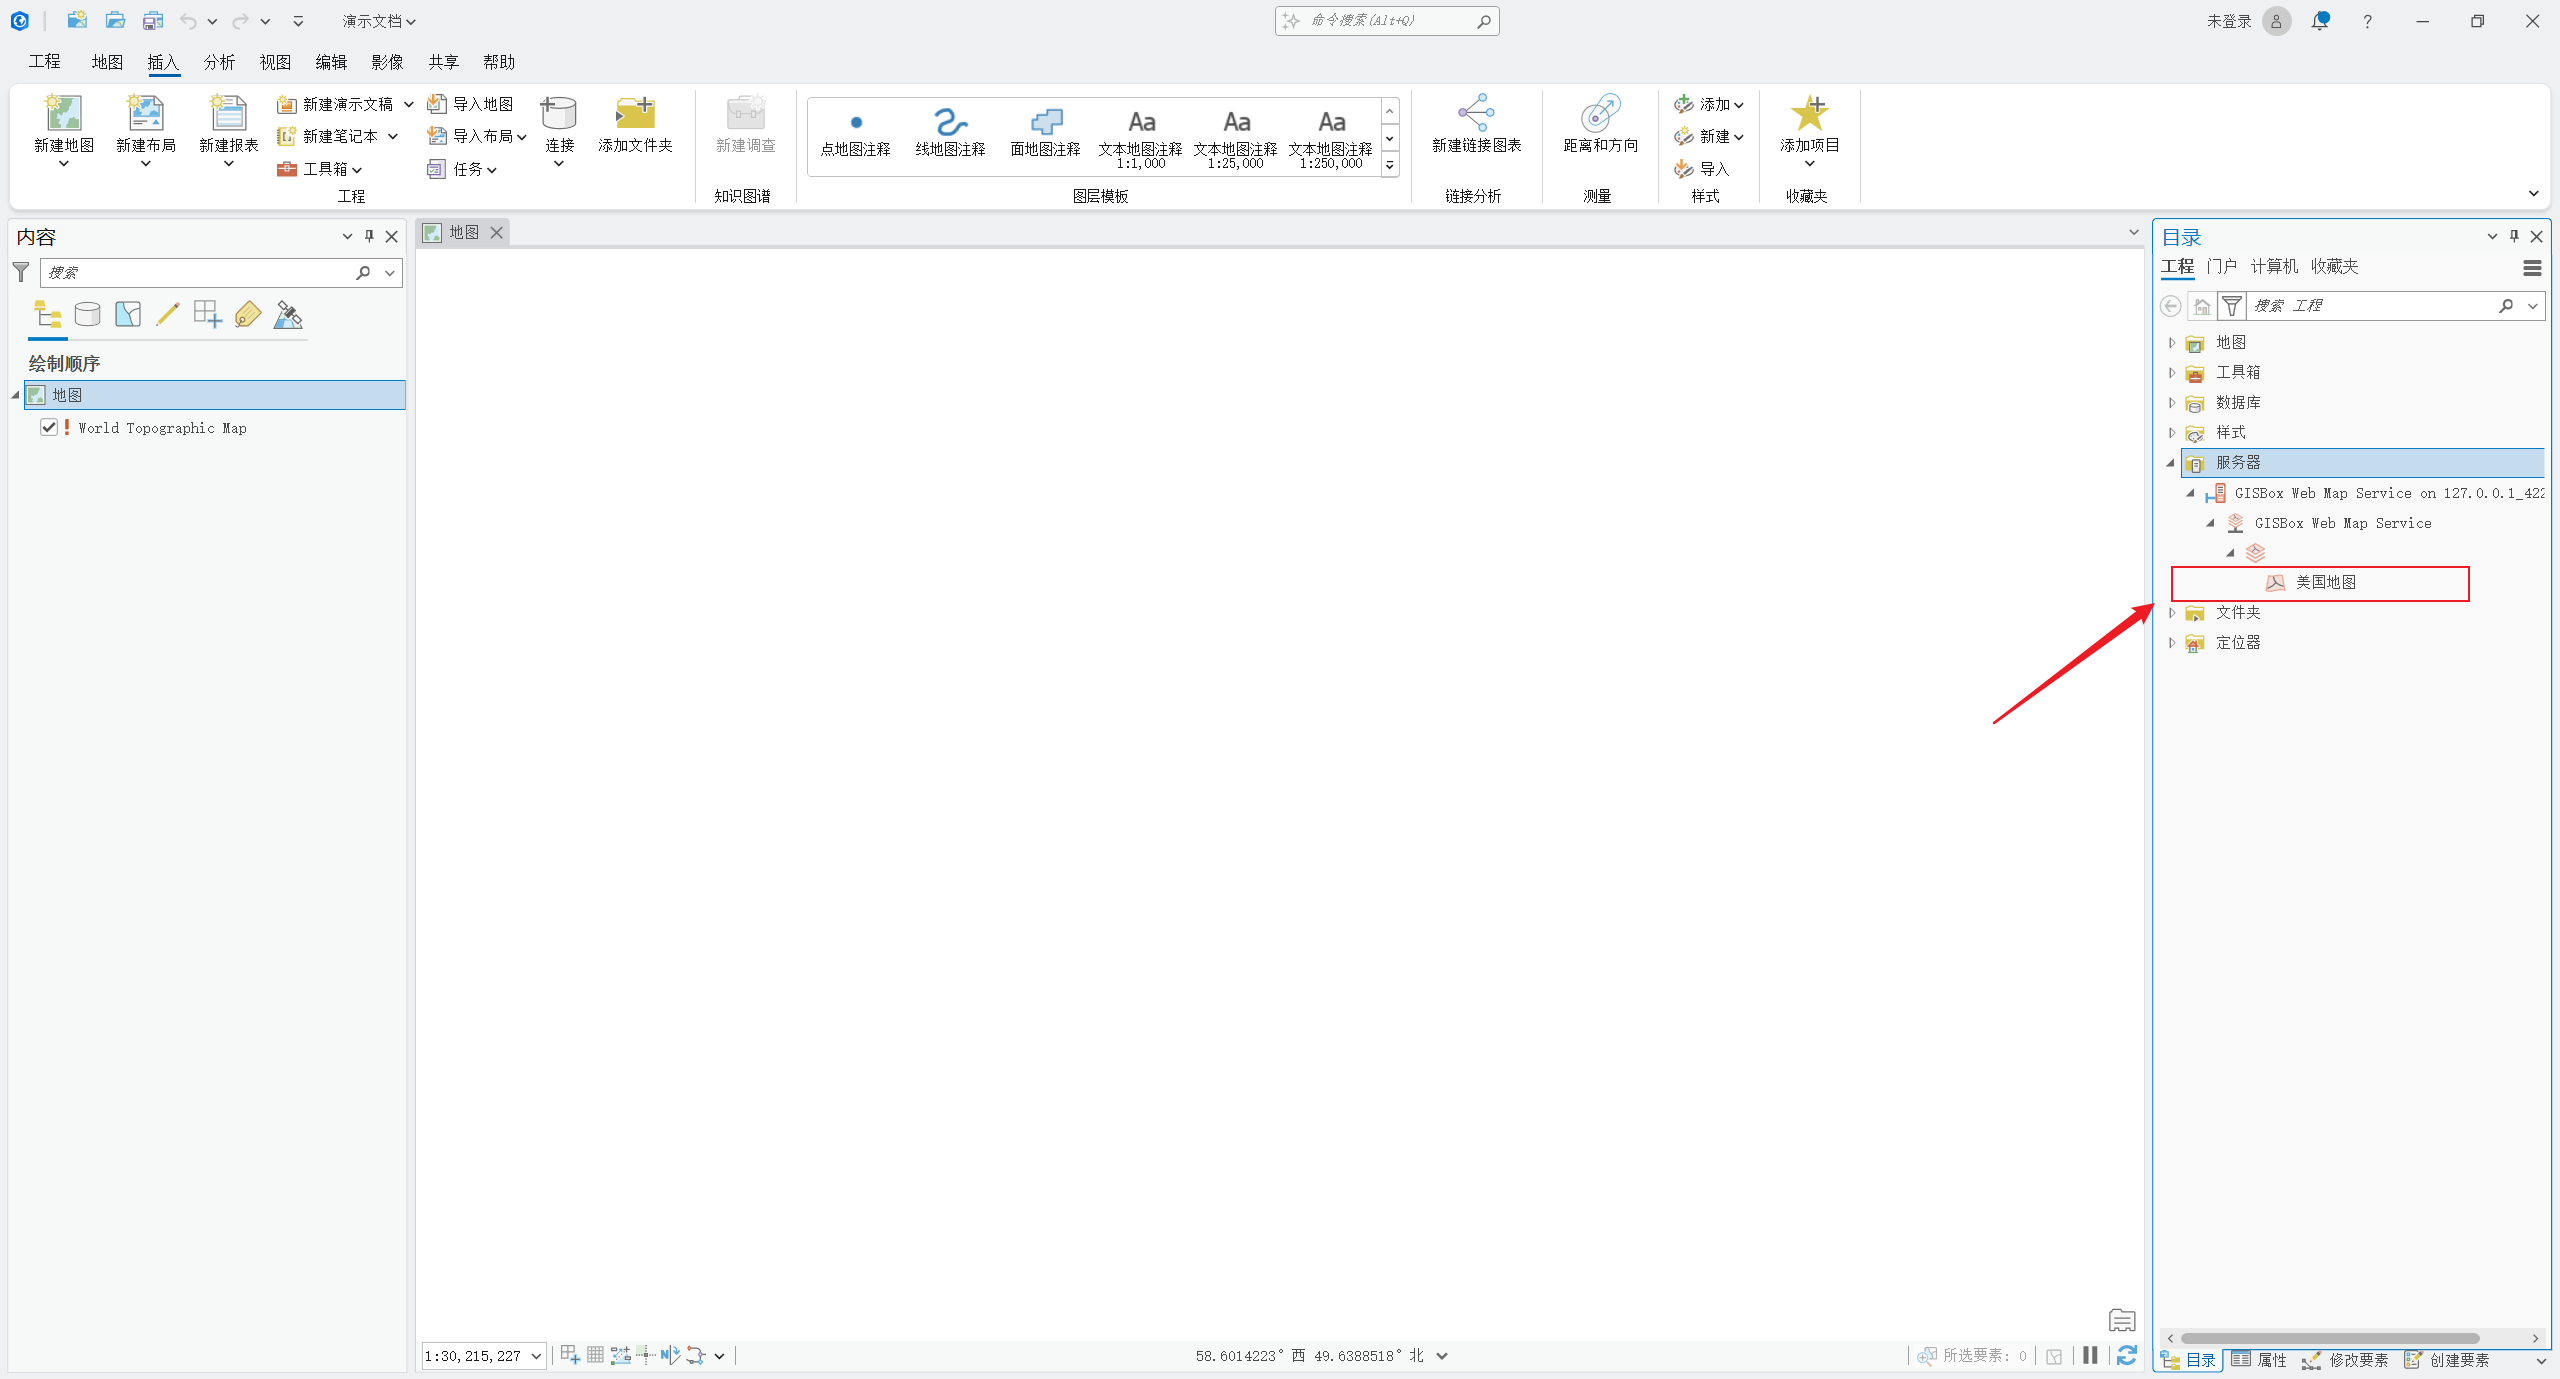
Task: Open the map scale dropdown
Action: 536,1356
